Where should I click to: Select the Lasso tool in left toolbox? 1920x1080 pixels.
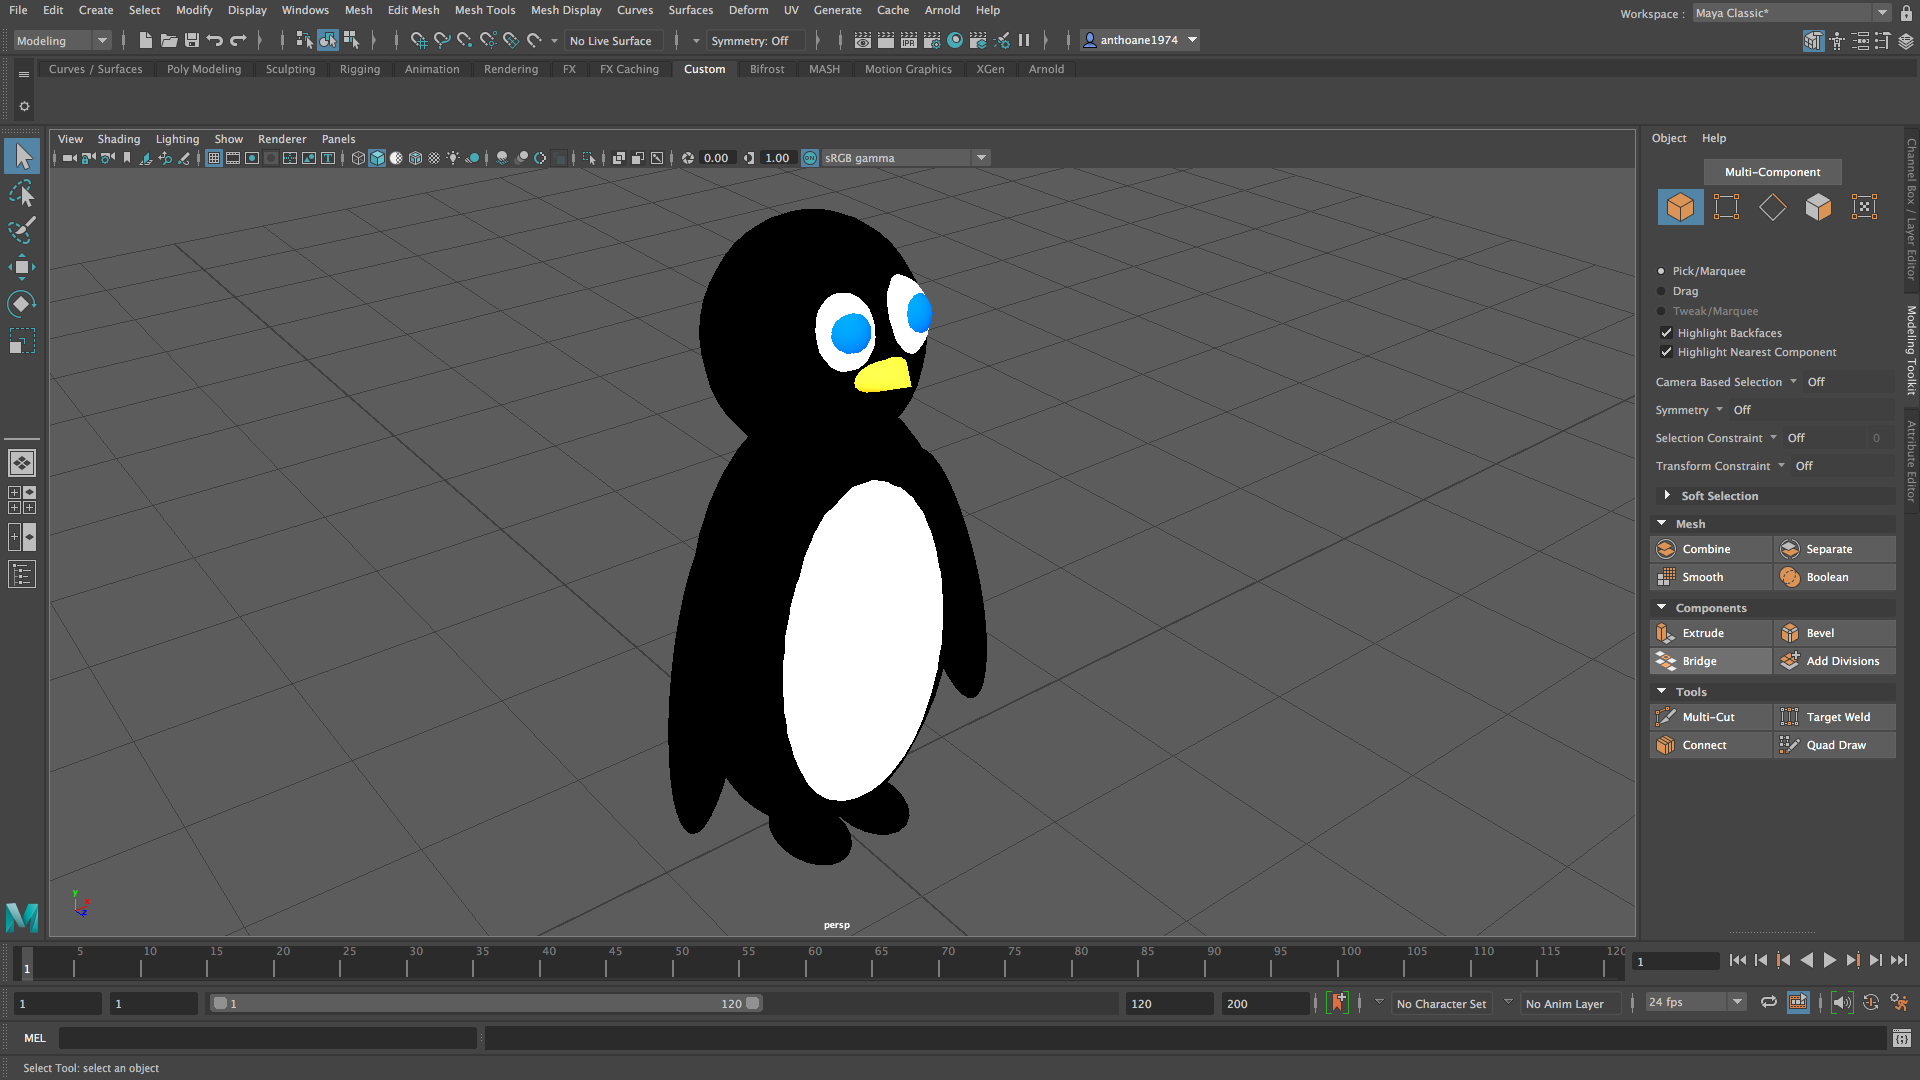point(22,193)
